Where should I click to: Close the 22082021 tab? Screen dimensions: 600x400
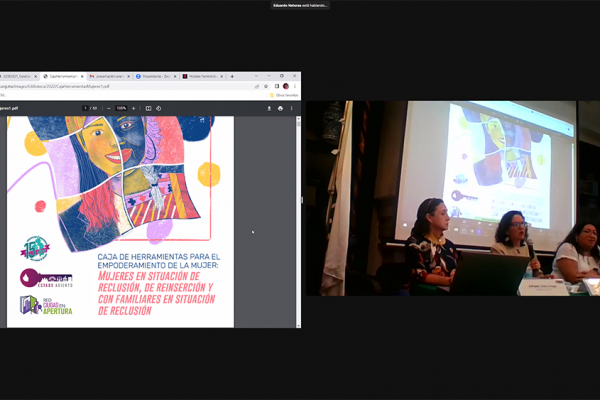pyautogui.click(x=36, y=77)
